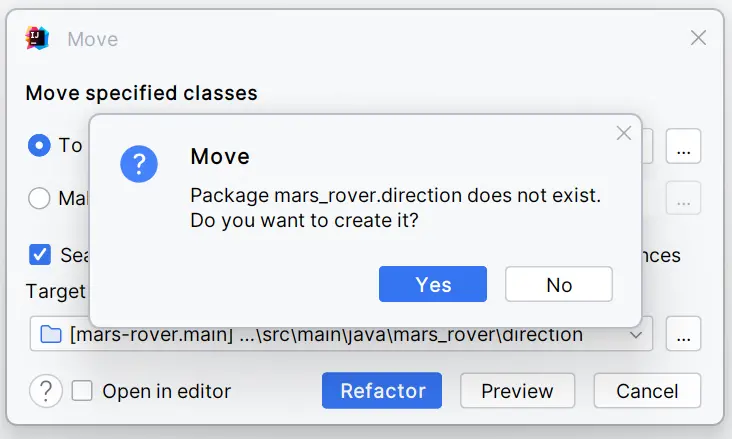The image size is (732, 439).
Task: Click browse ellipsis on the 'To' package row
Action: 683,147
